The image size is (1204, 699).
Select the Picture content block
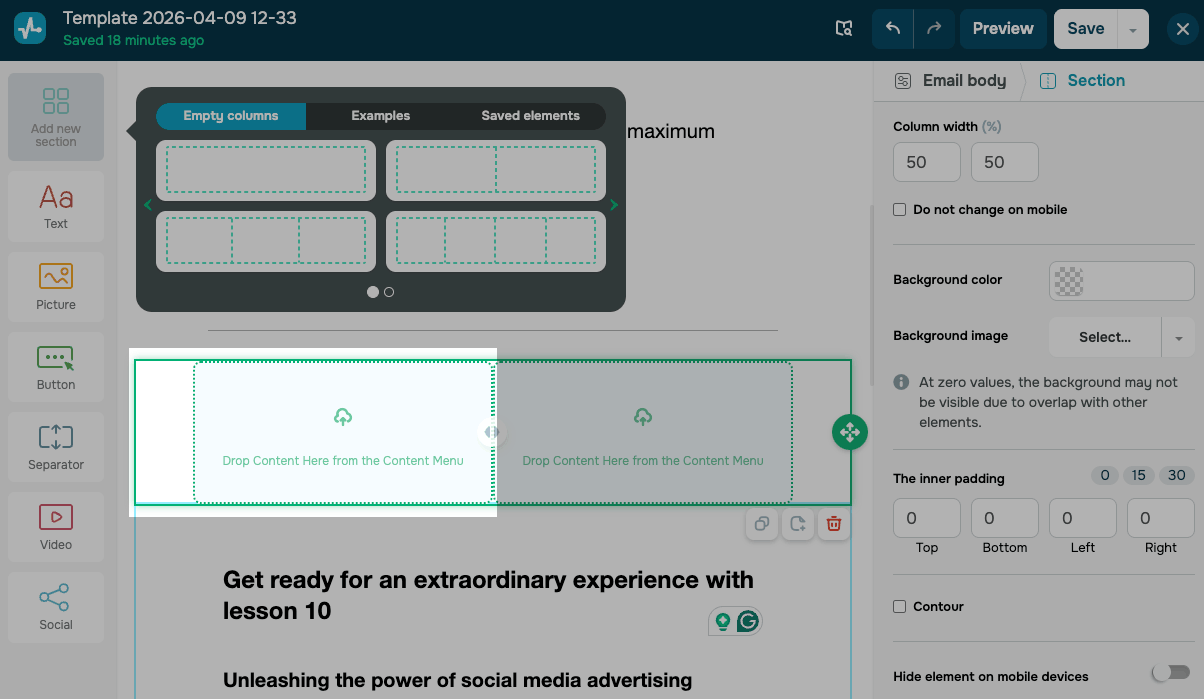coord(56,285)
